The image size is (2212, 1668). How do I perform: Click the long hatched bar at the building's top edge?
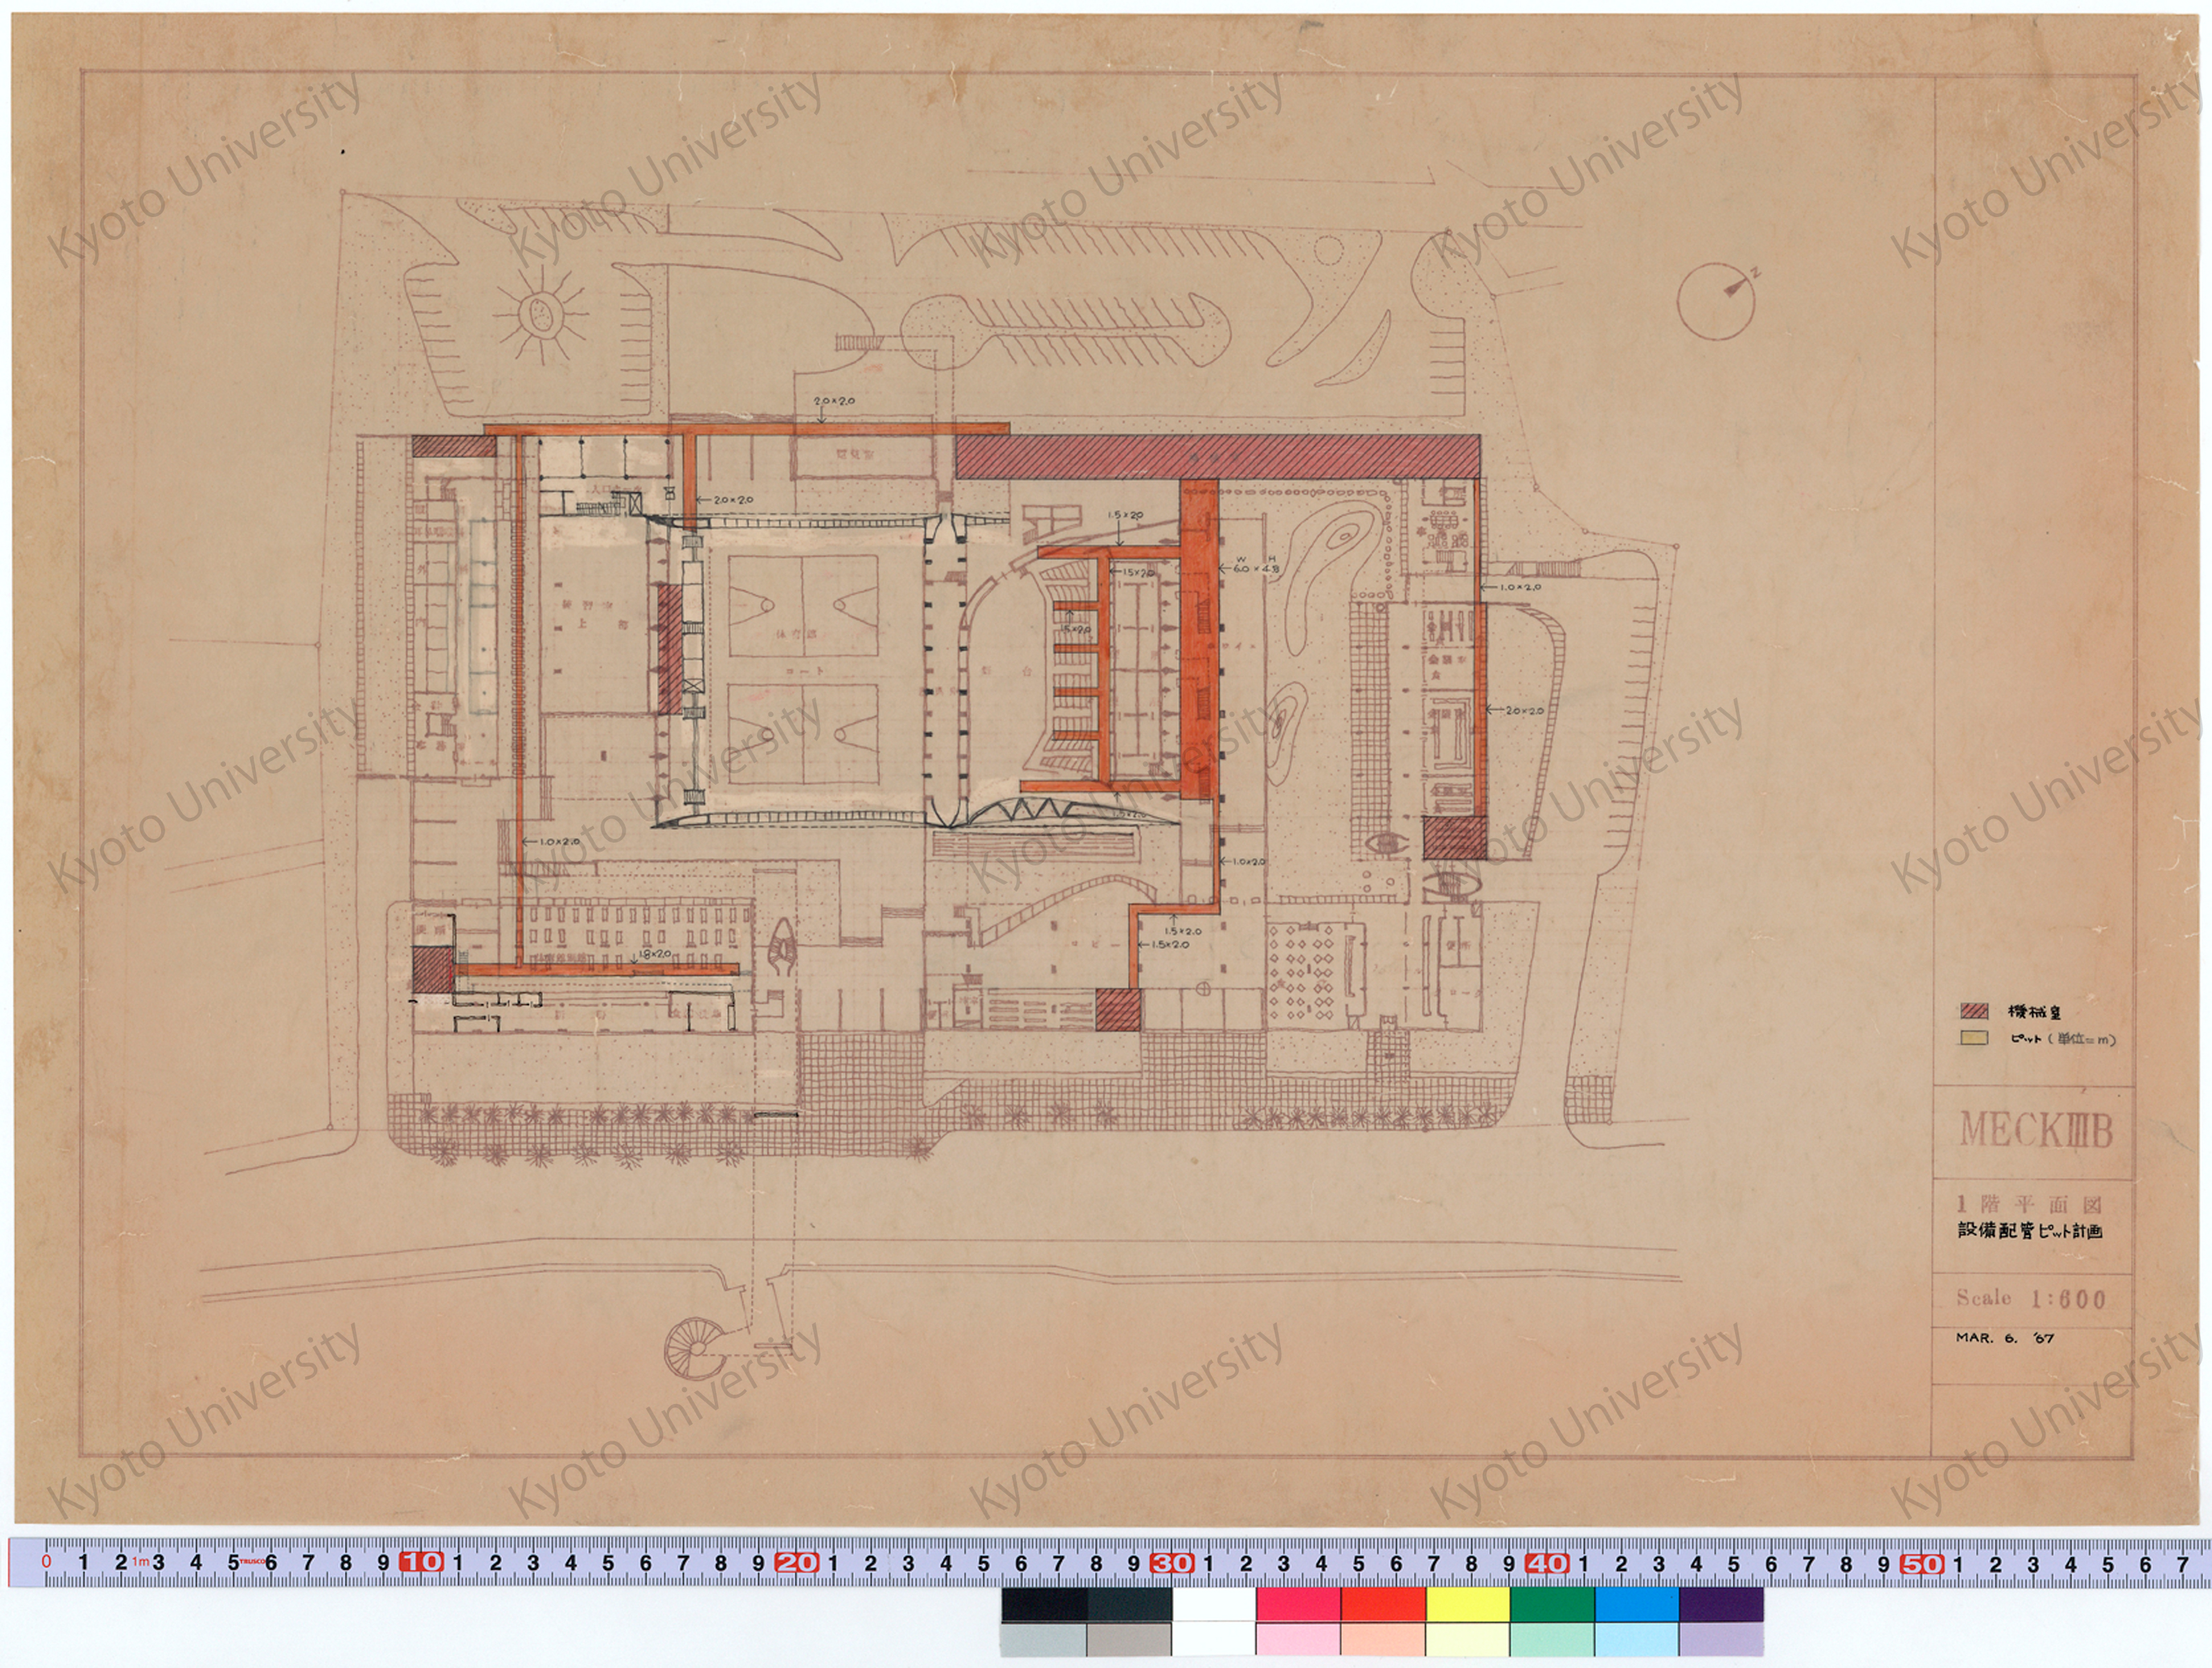1218,456
